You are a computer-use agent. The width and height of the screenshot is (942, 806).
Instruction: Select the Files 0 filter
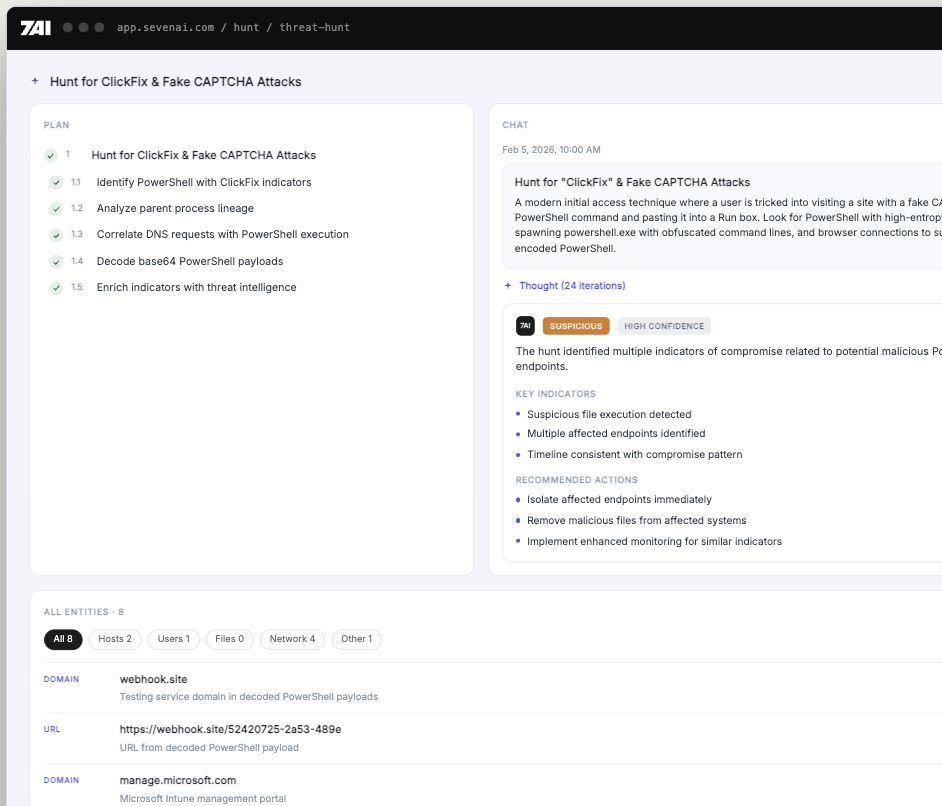(229, 639)
